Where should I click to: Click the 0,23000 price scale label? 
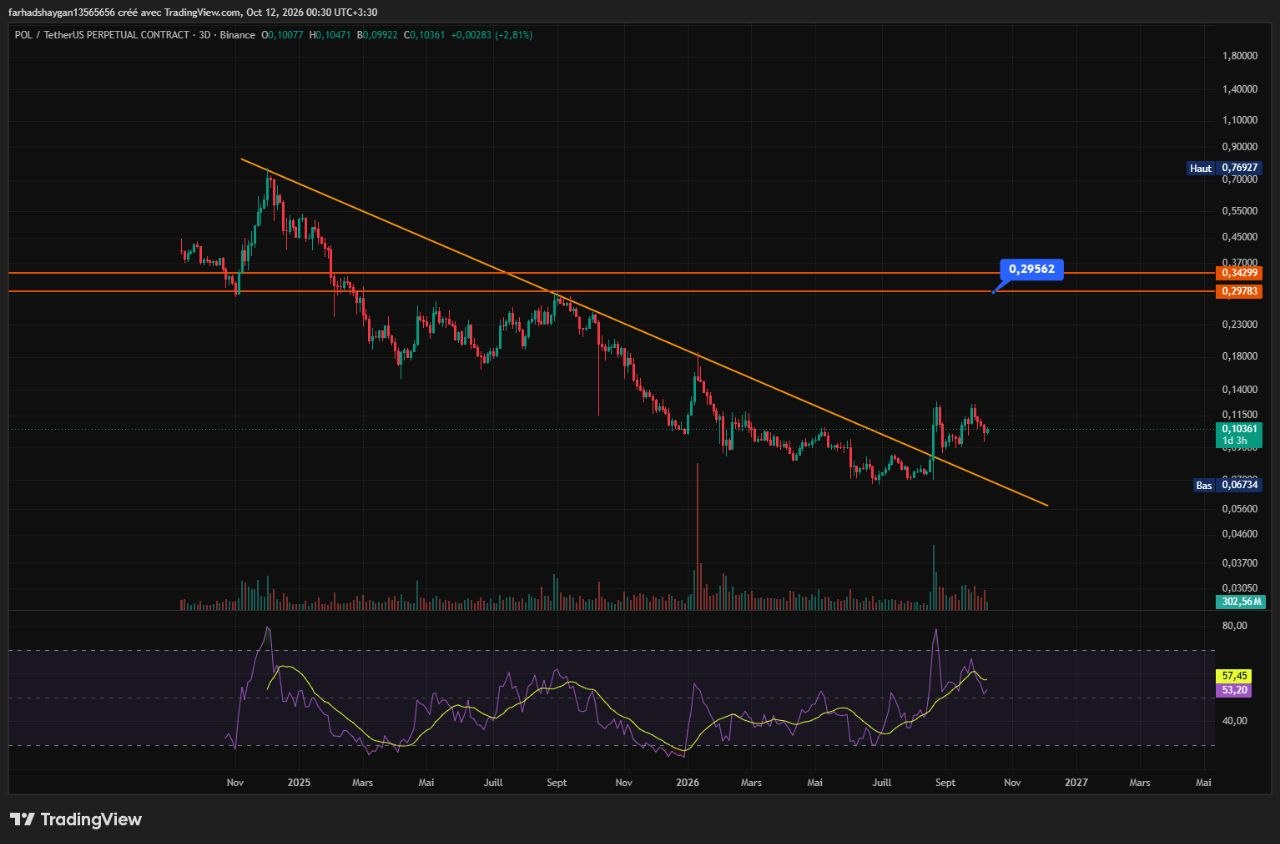click(x=1240, y=325)
